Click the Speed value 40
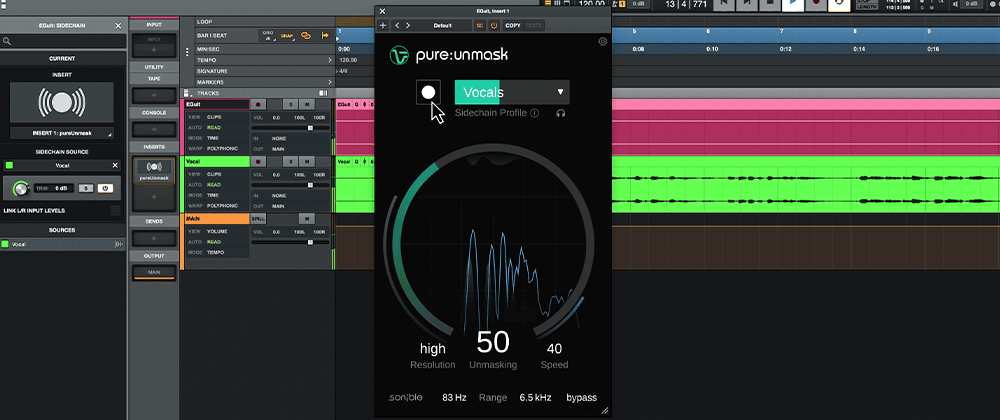The width and height of the screenshot is (1000, 420). 554,349
